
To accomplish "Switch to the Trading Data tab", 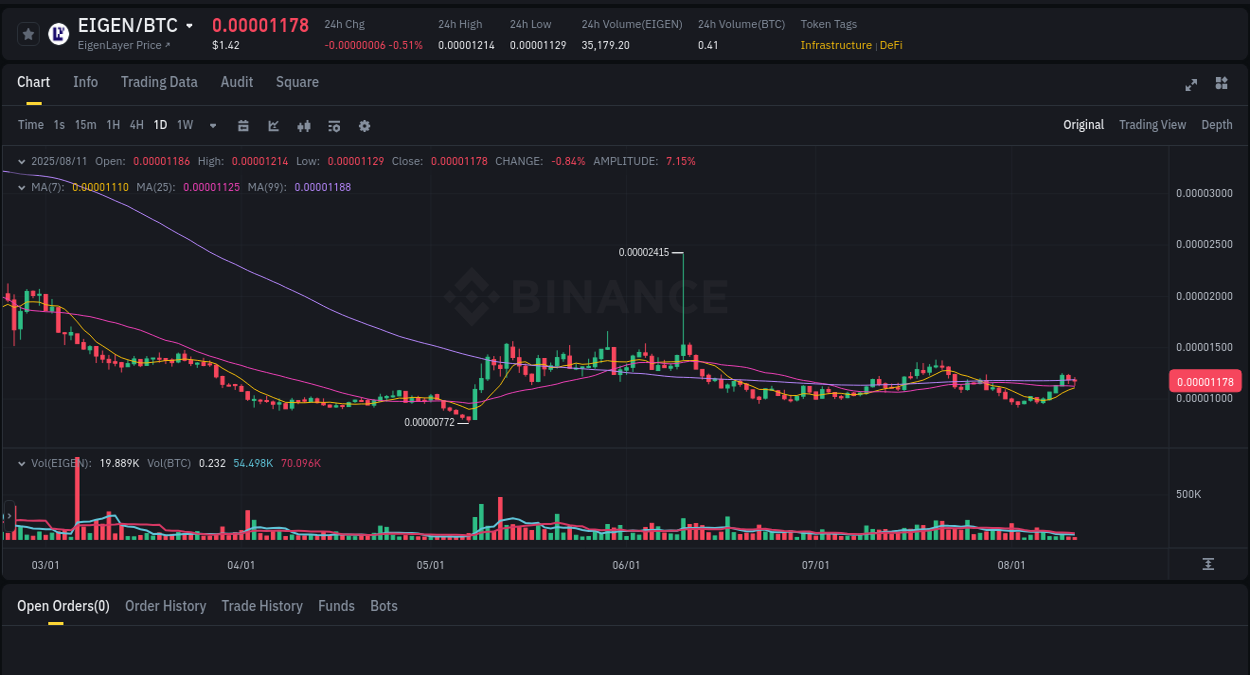I will pyautogui.click(x=159, y=82).
